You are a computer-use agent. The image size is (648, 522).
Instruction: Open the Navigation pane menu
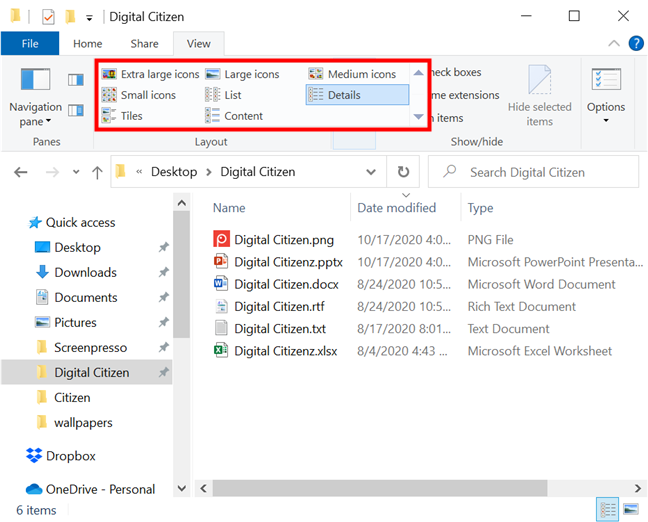point(35,98)
